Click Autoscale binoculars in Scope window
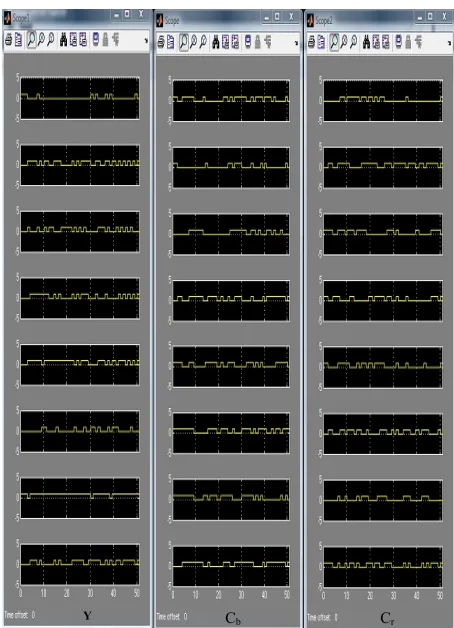Screen dimensions: 454x628 pos(216,42)
